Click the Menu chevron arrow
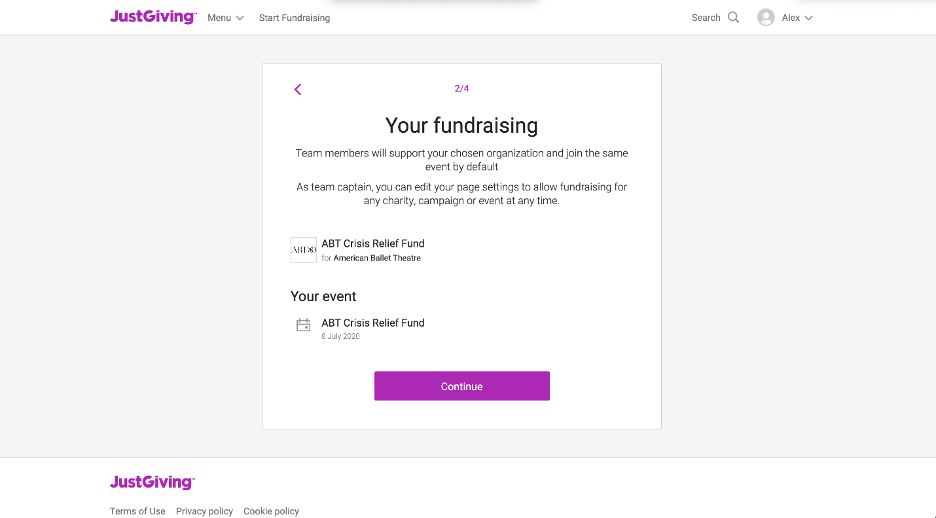 pyautogui.click(x=240, y=18)
